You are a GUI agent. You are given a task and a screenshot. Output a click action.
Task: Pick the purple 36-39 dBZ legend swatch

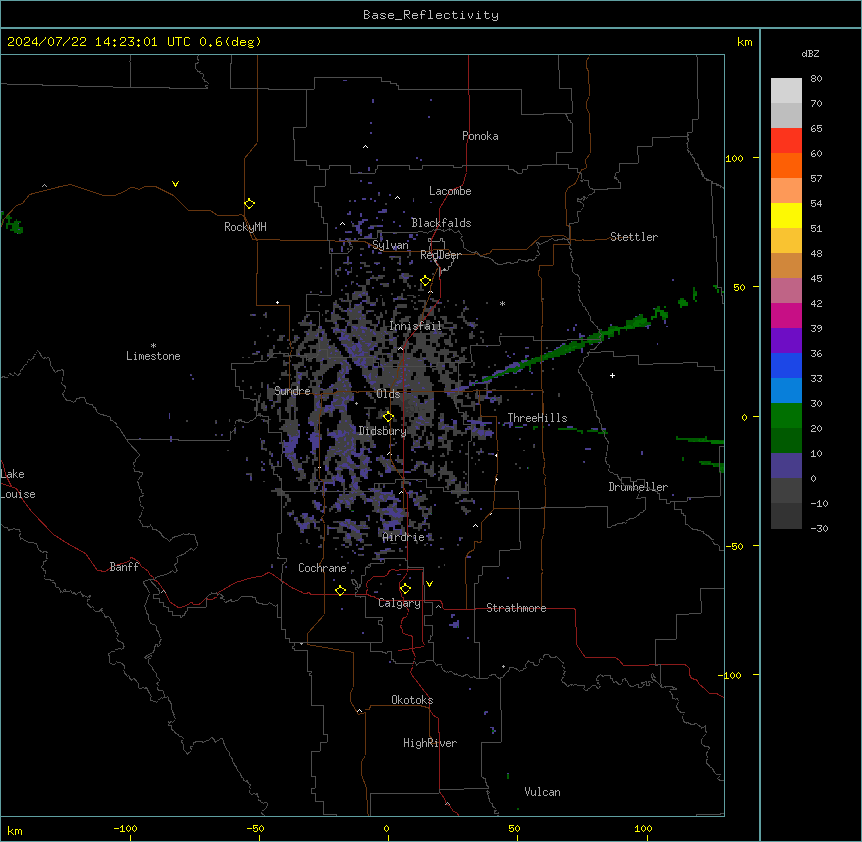point(786,340)
